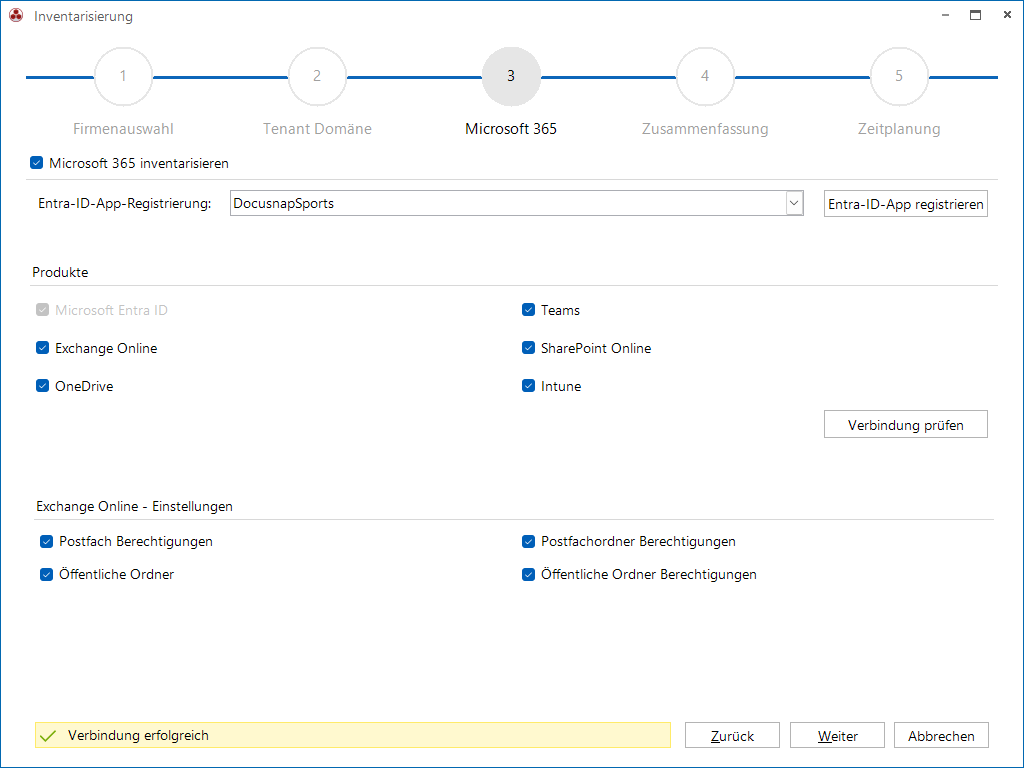Select step 3 Microsoft 365 circle
Viewport: 1024px width, 768px height.
click(x=511, y=76)
